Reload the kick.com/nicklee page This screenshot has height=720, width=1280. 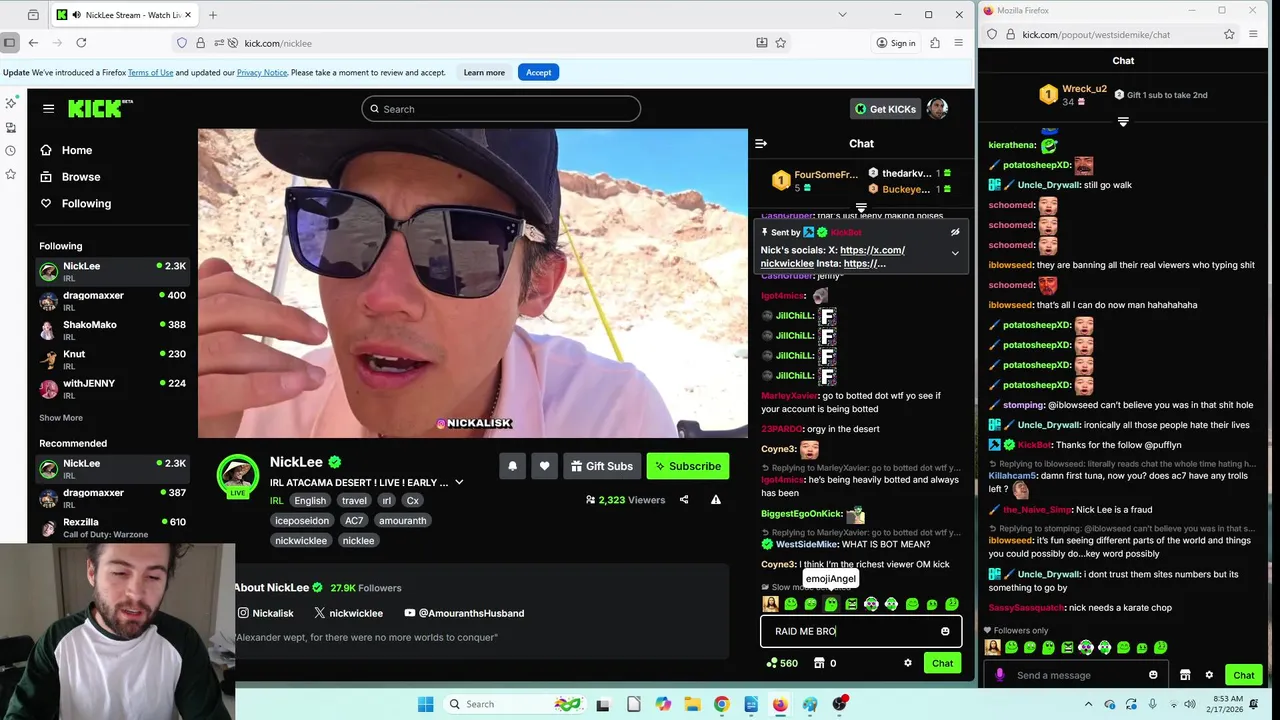pyautogui.click(x=81, y=43)
